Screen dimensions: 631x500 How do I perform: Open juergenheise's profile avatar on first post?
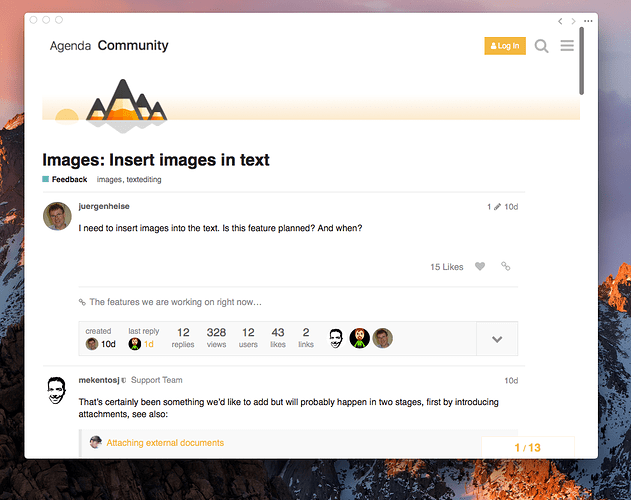point(57,216)
